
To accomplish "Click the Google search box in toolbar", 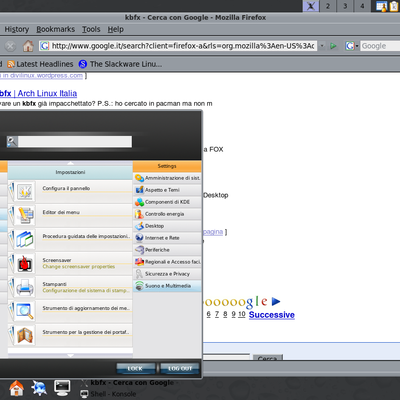I will point(380,46).
